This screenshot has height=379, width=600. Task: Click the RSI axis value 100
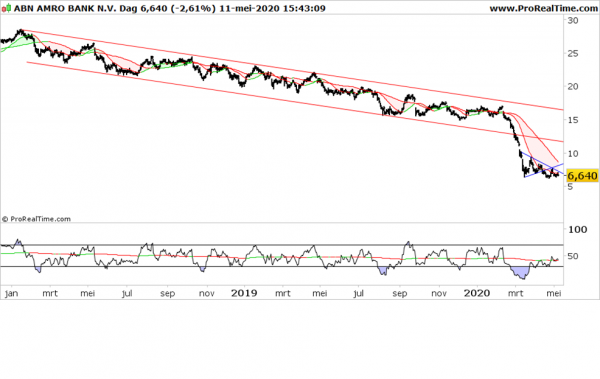pos(577,229)
